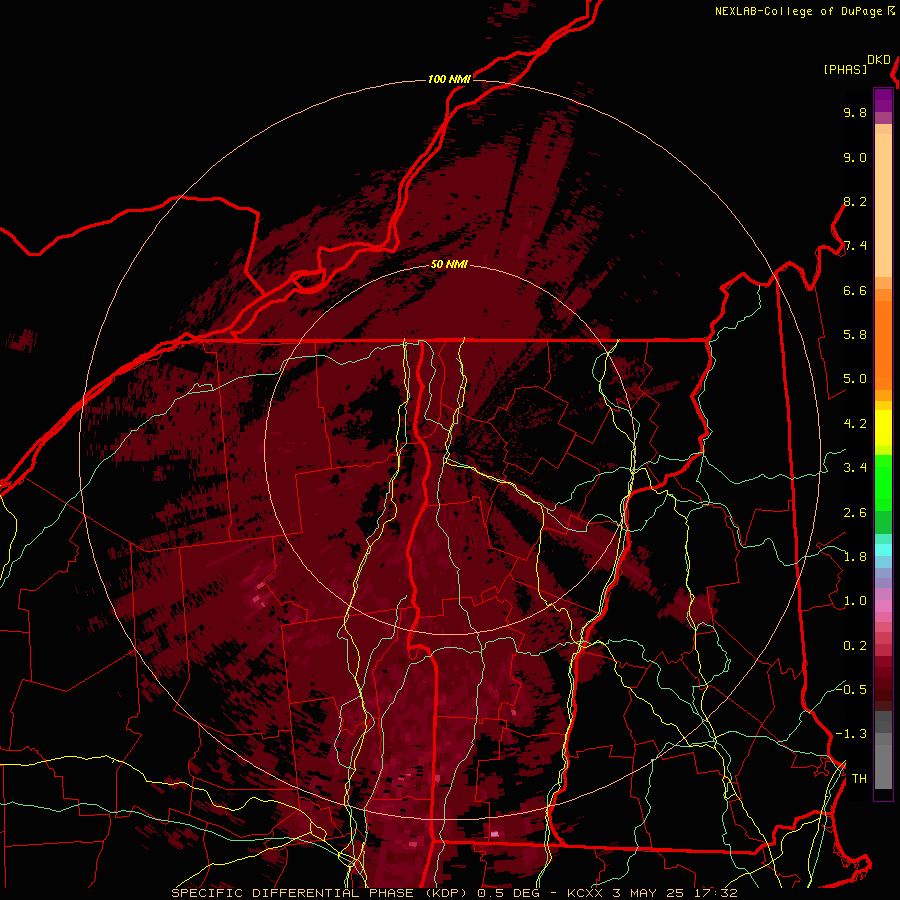Click the "TH" threshold label
Viewport: 900px width, 900px height.
pyautogui.click(x=859, y=779)
